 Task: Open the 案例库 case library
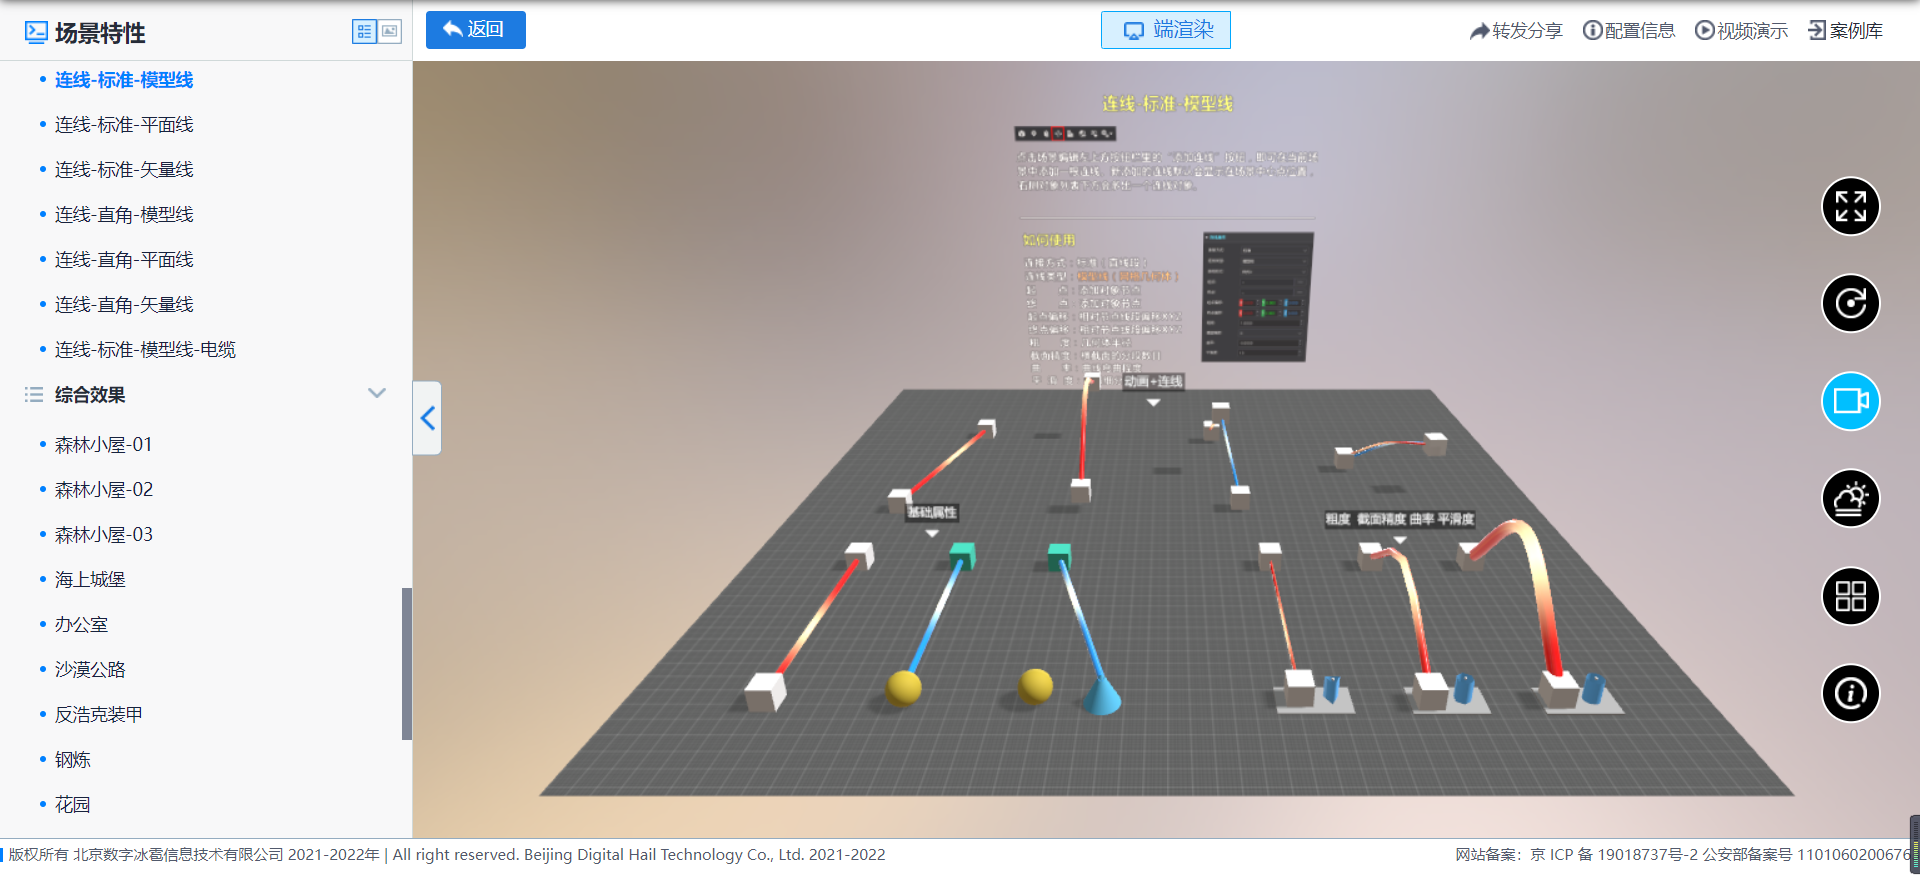[x=1845, y=31]
